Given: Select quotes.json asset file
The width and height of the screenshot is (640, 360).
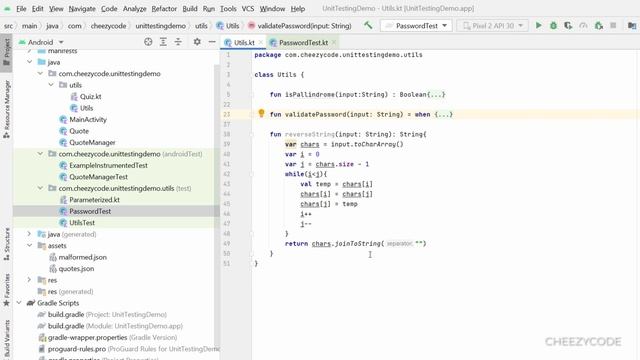Looking at the screenshot, I should 76,269.
